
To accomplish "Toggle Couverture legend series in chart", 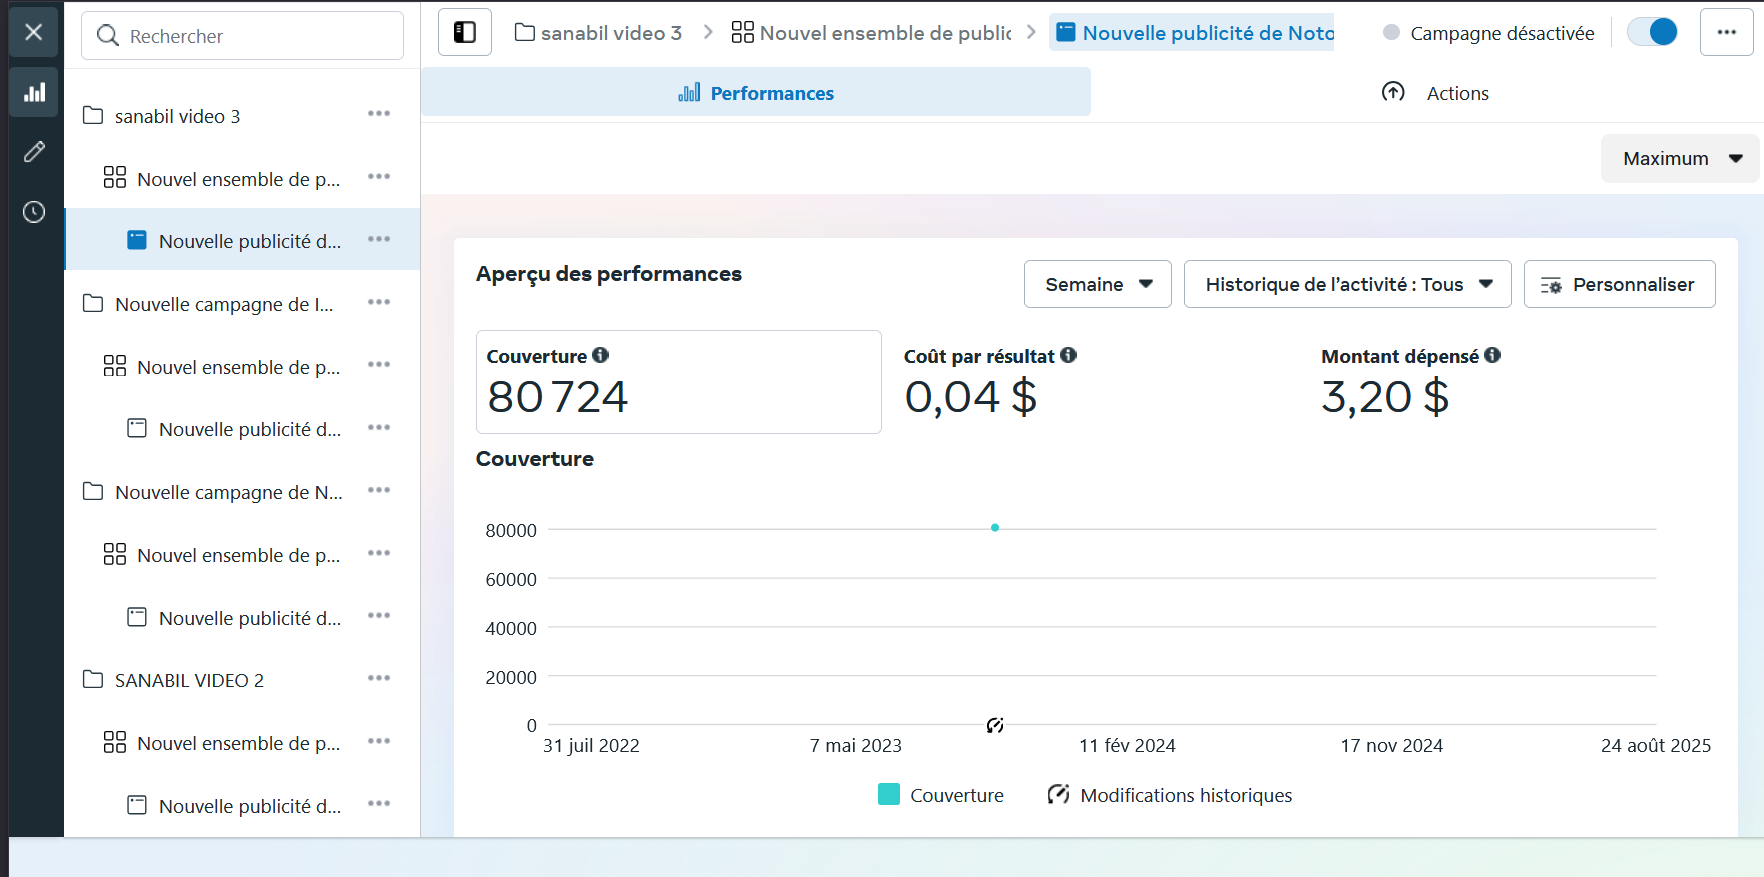I will pos(941,795).
